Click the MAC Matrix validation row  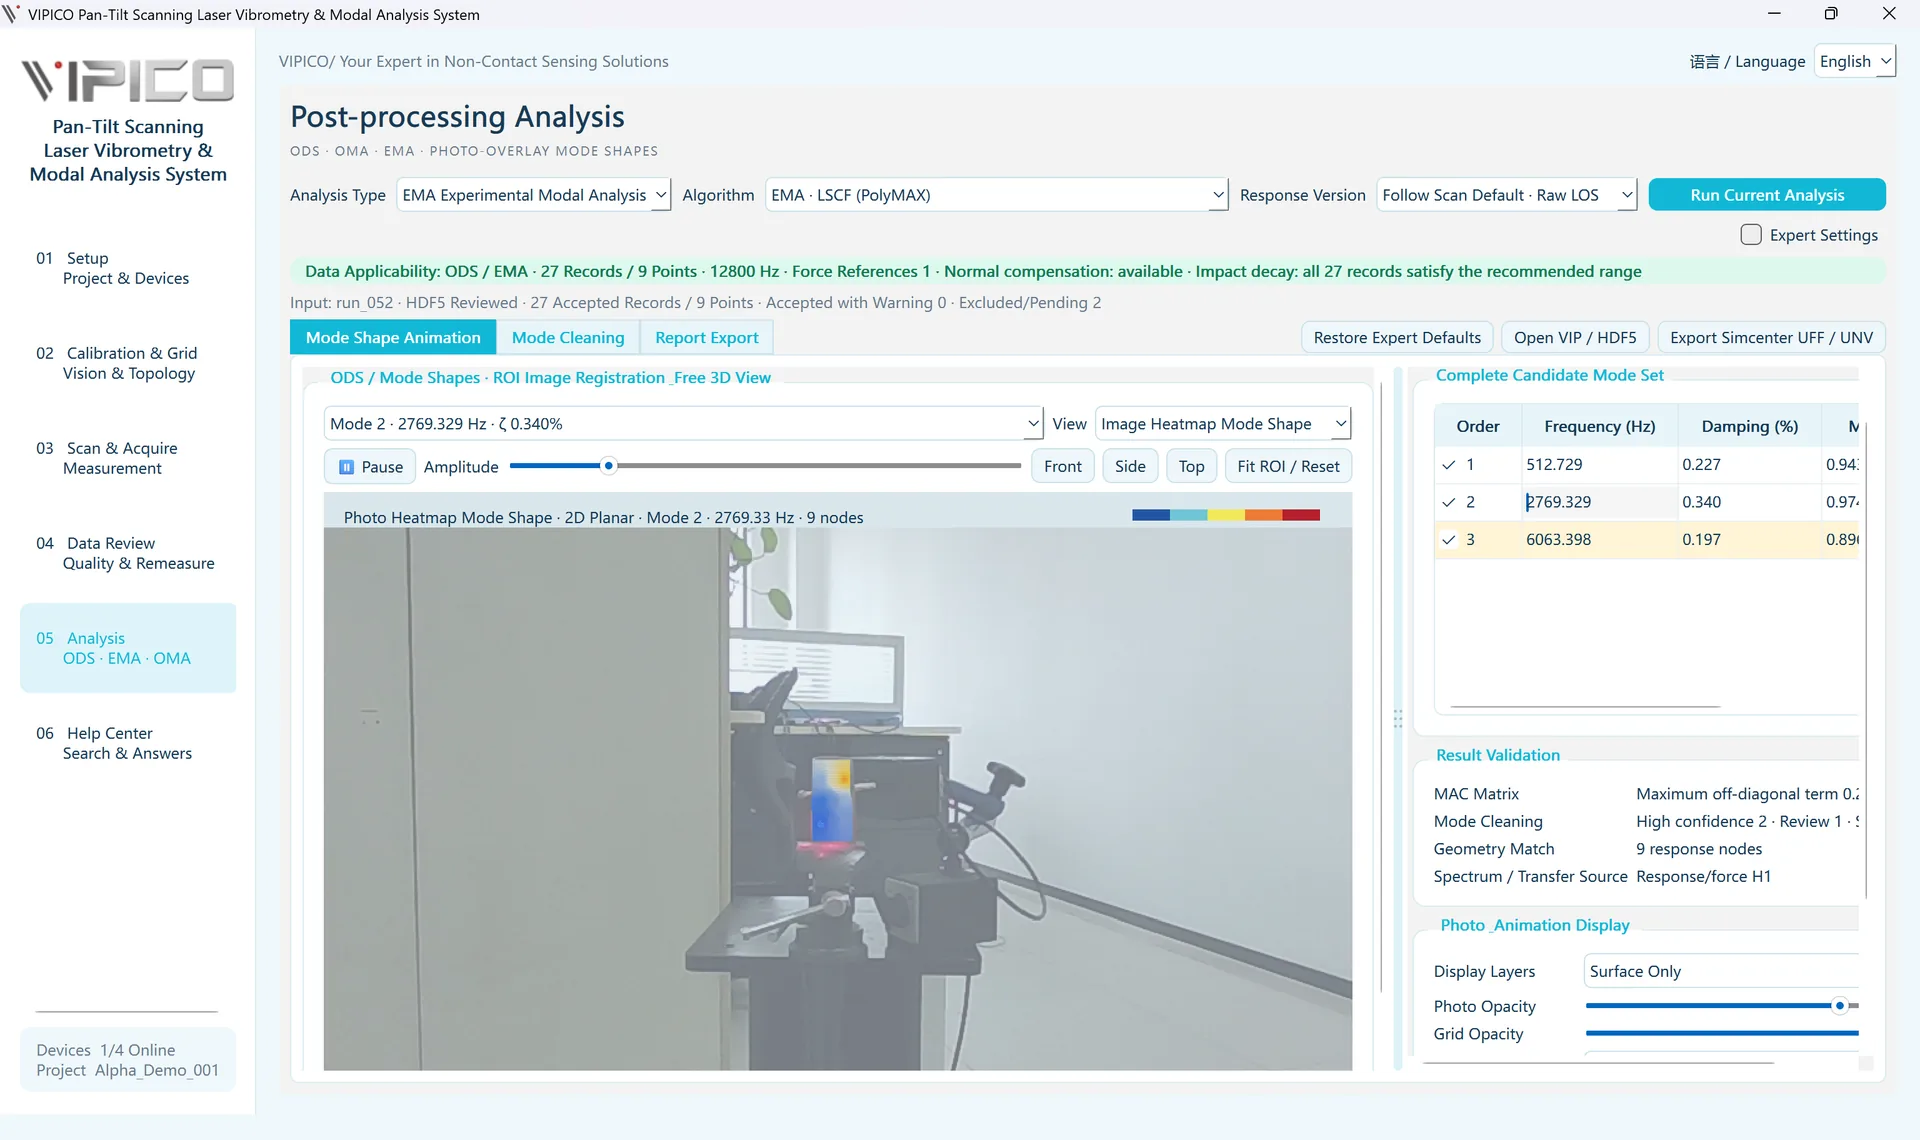[x=1645, y=794]
